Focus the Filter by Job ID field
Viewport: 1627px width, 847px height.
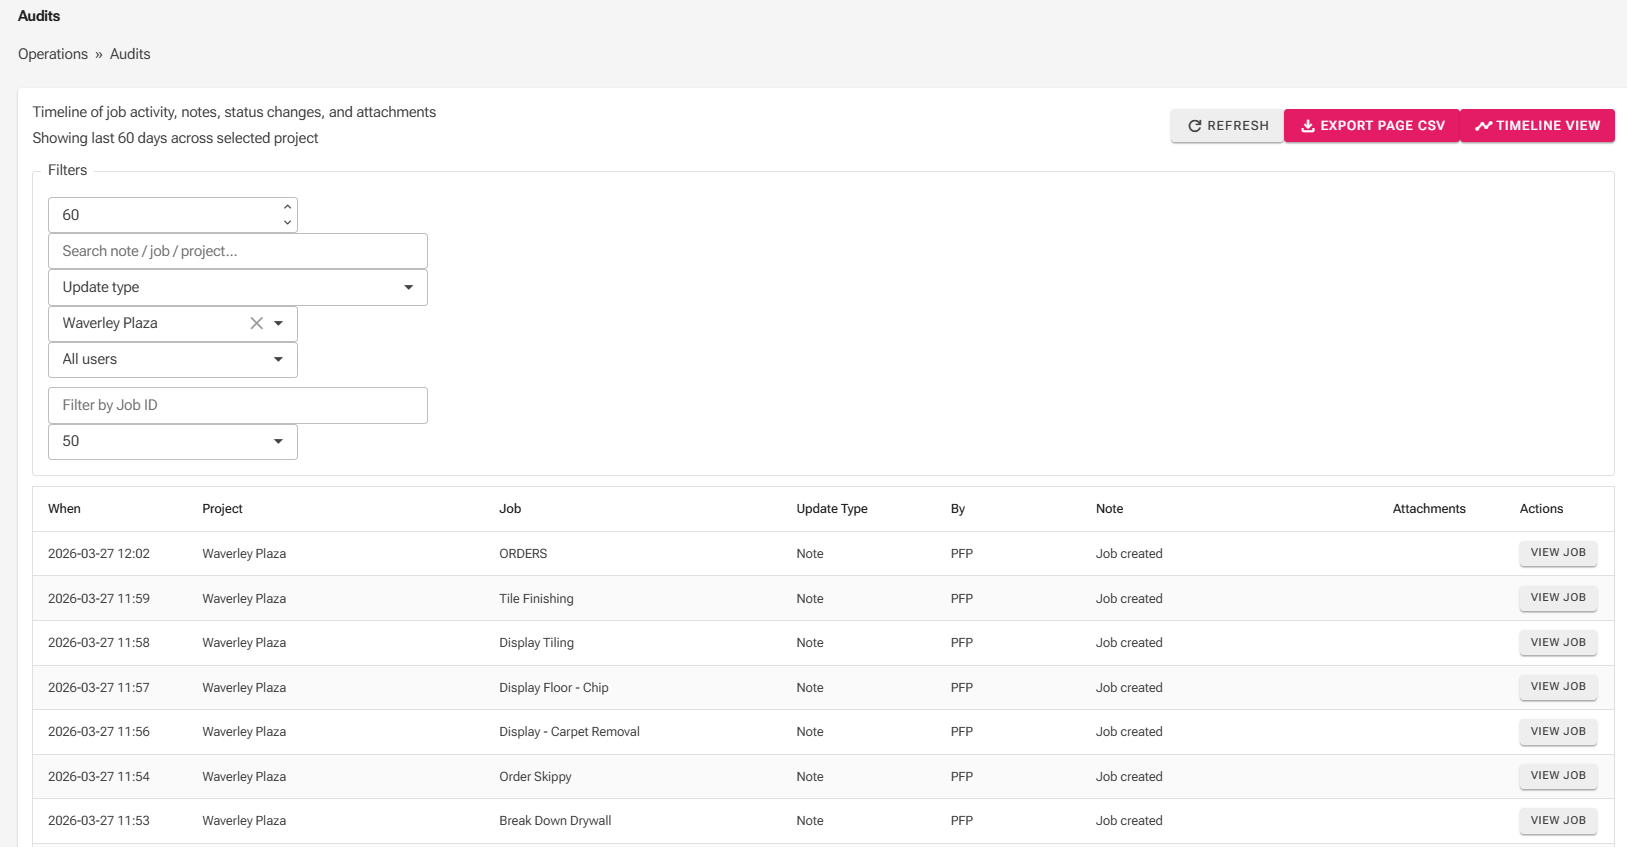coord(238,405)
